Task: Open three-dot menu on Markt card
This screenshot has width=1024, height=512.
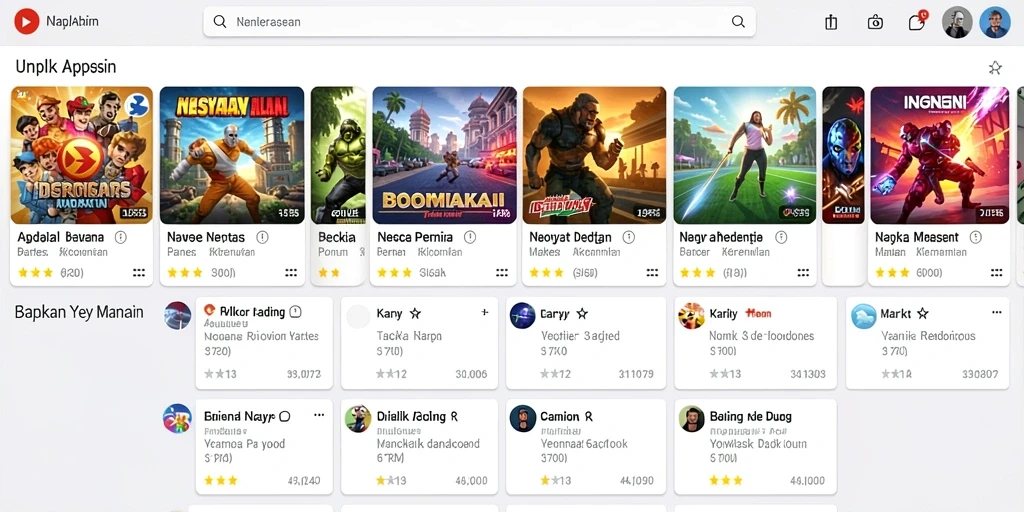Action: pyautogui.click(x=997, y=313)
